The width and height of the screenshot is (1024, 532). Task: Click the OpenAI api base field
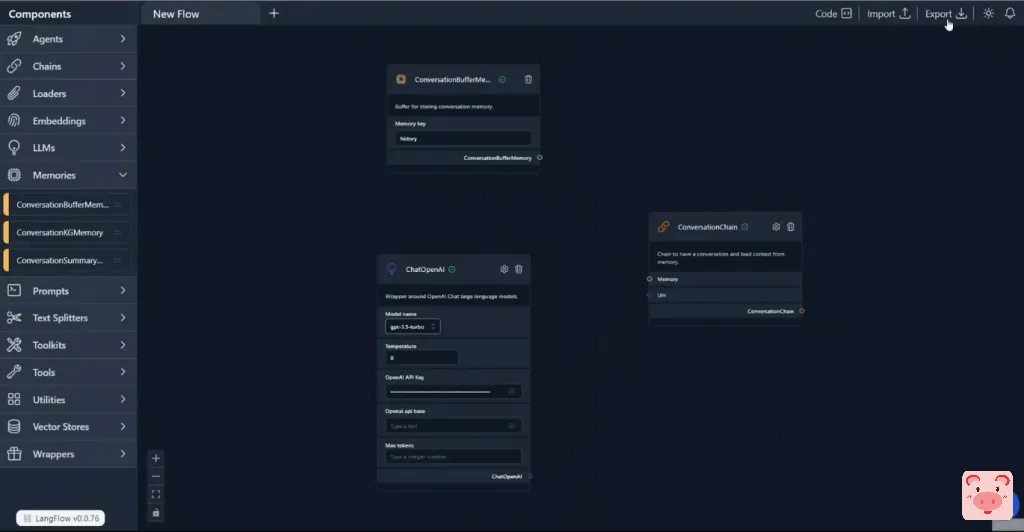click(x=454, y=426)
